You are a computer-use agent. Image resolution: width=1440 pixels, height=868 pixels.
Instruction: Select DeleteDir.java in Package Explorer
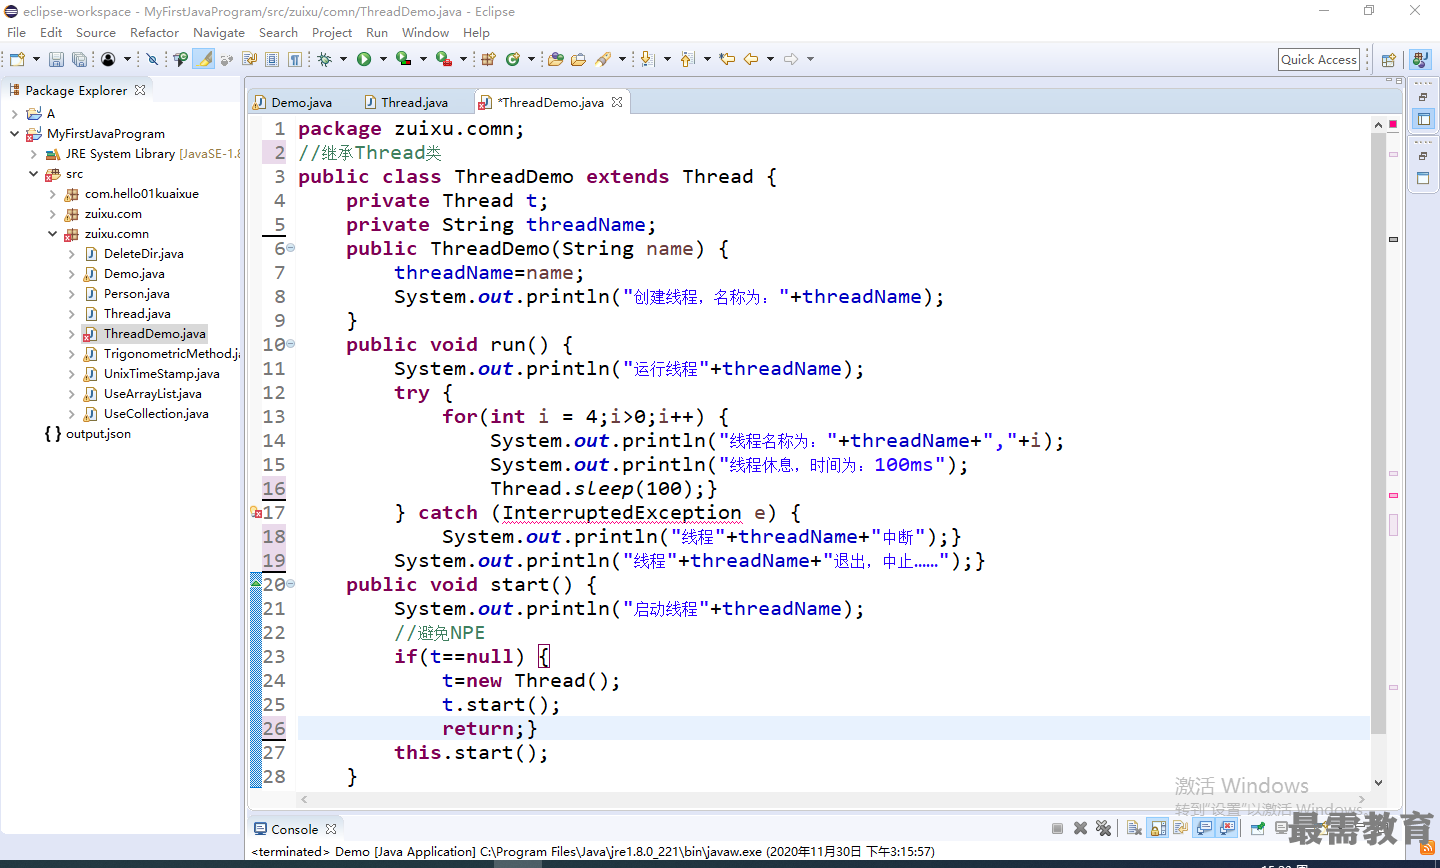pyautogui.click(x=143, y=253)
